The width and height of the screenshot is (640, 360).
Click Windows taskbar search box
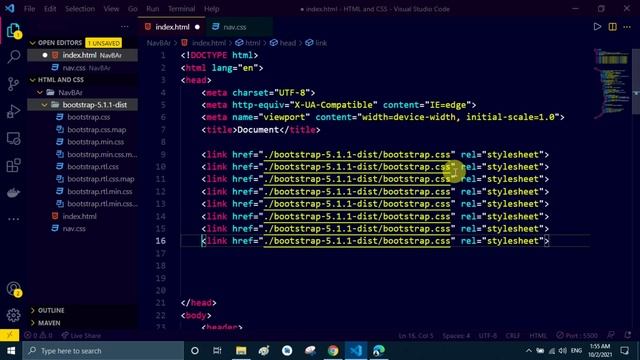103,351
